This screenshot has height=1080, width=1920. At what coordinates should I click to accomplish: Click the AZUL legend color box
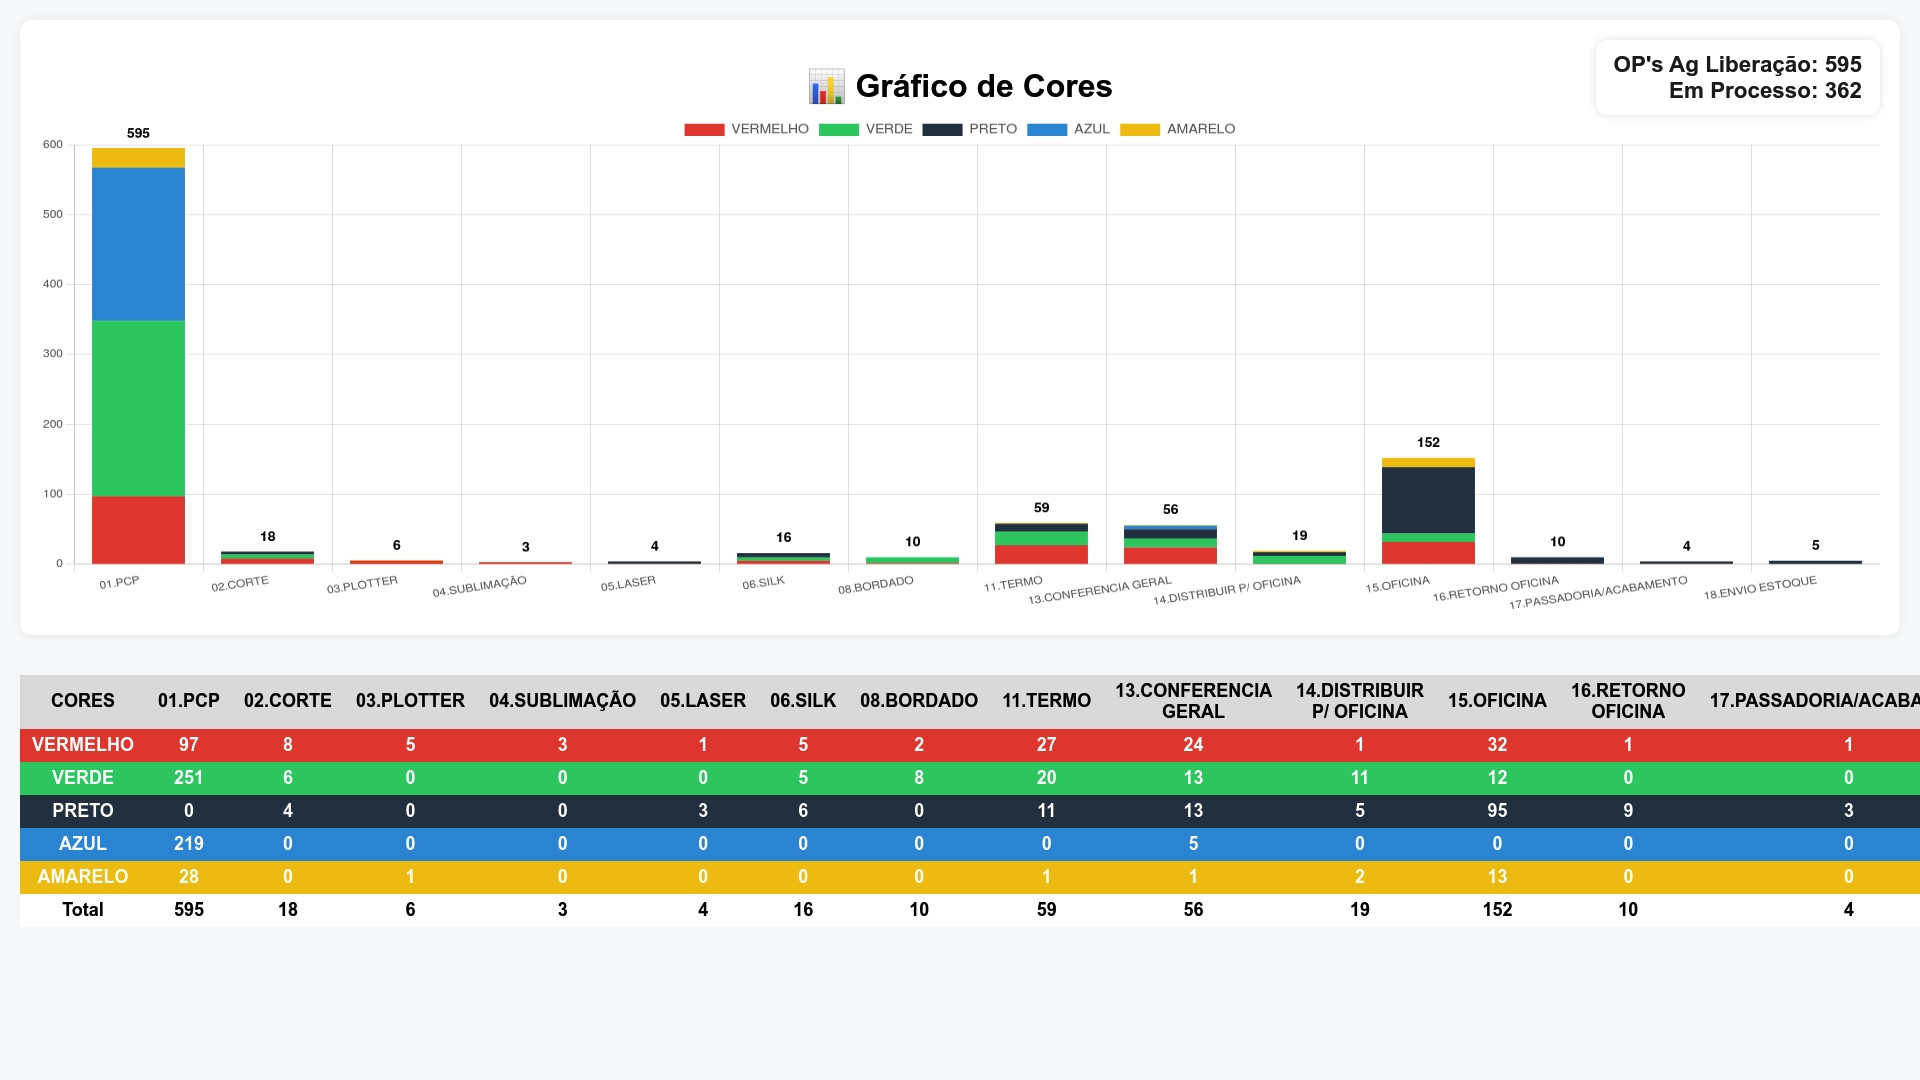[x=1047, y=129]
